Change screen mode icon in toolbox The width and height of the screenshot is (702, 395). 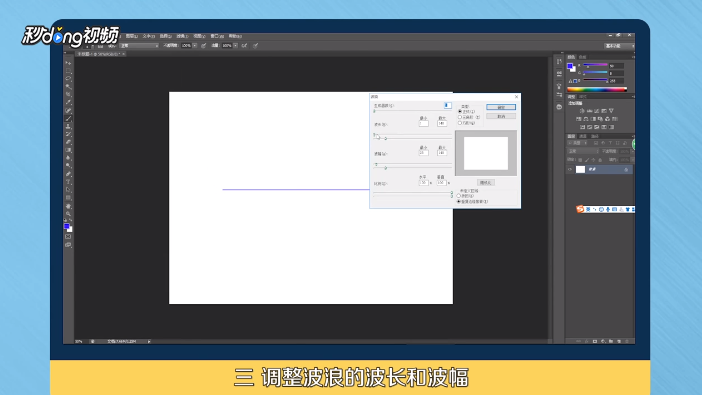pos(68,245)
